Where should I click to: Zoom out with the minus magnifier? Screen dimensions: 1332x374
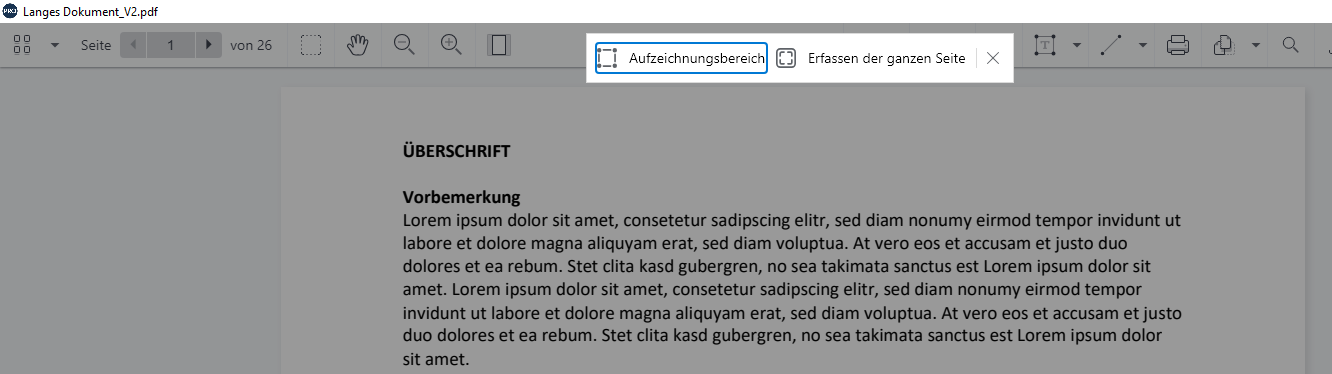coord(404,45)
